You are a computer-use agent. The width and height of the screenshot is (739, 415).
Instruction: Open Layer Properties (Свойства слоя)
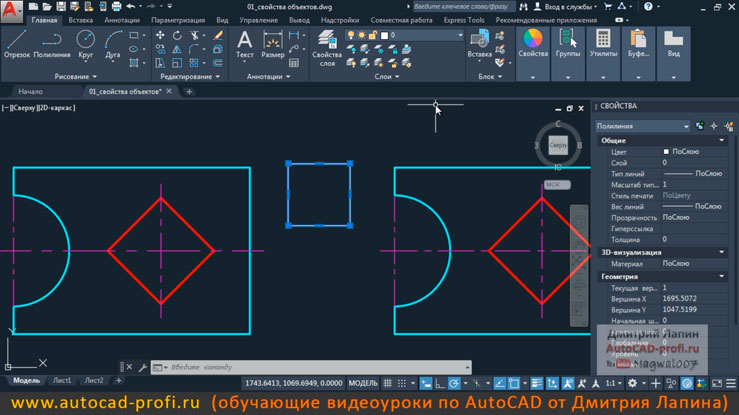click(x=327, y=48)
